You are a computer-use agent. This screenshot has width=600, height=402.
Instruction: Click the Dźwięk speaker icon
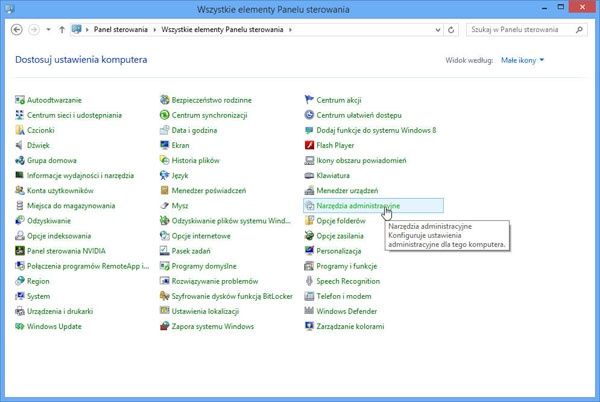pos(20,145)
